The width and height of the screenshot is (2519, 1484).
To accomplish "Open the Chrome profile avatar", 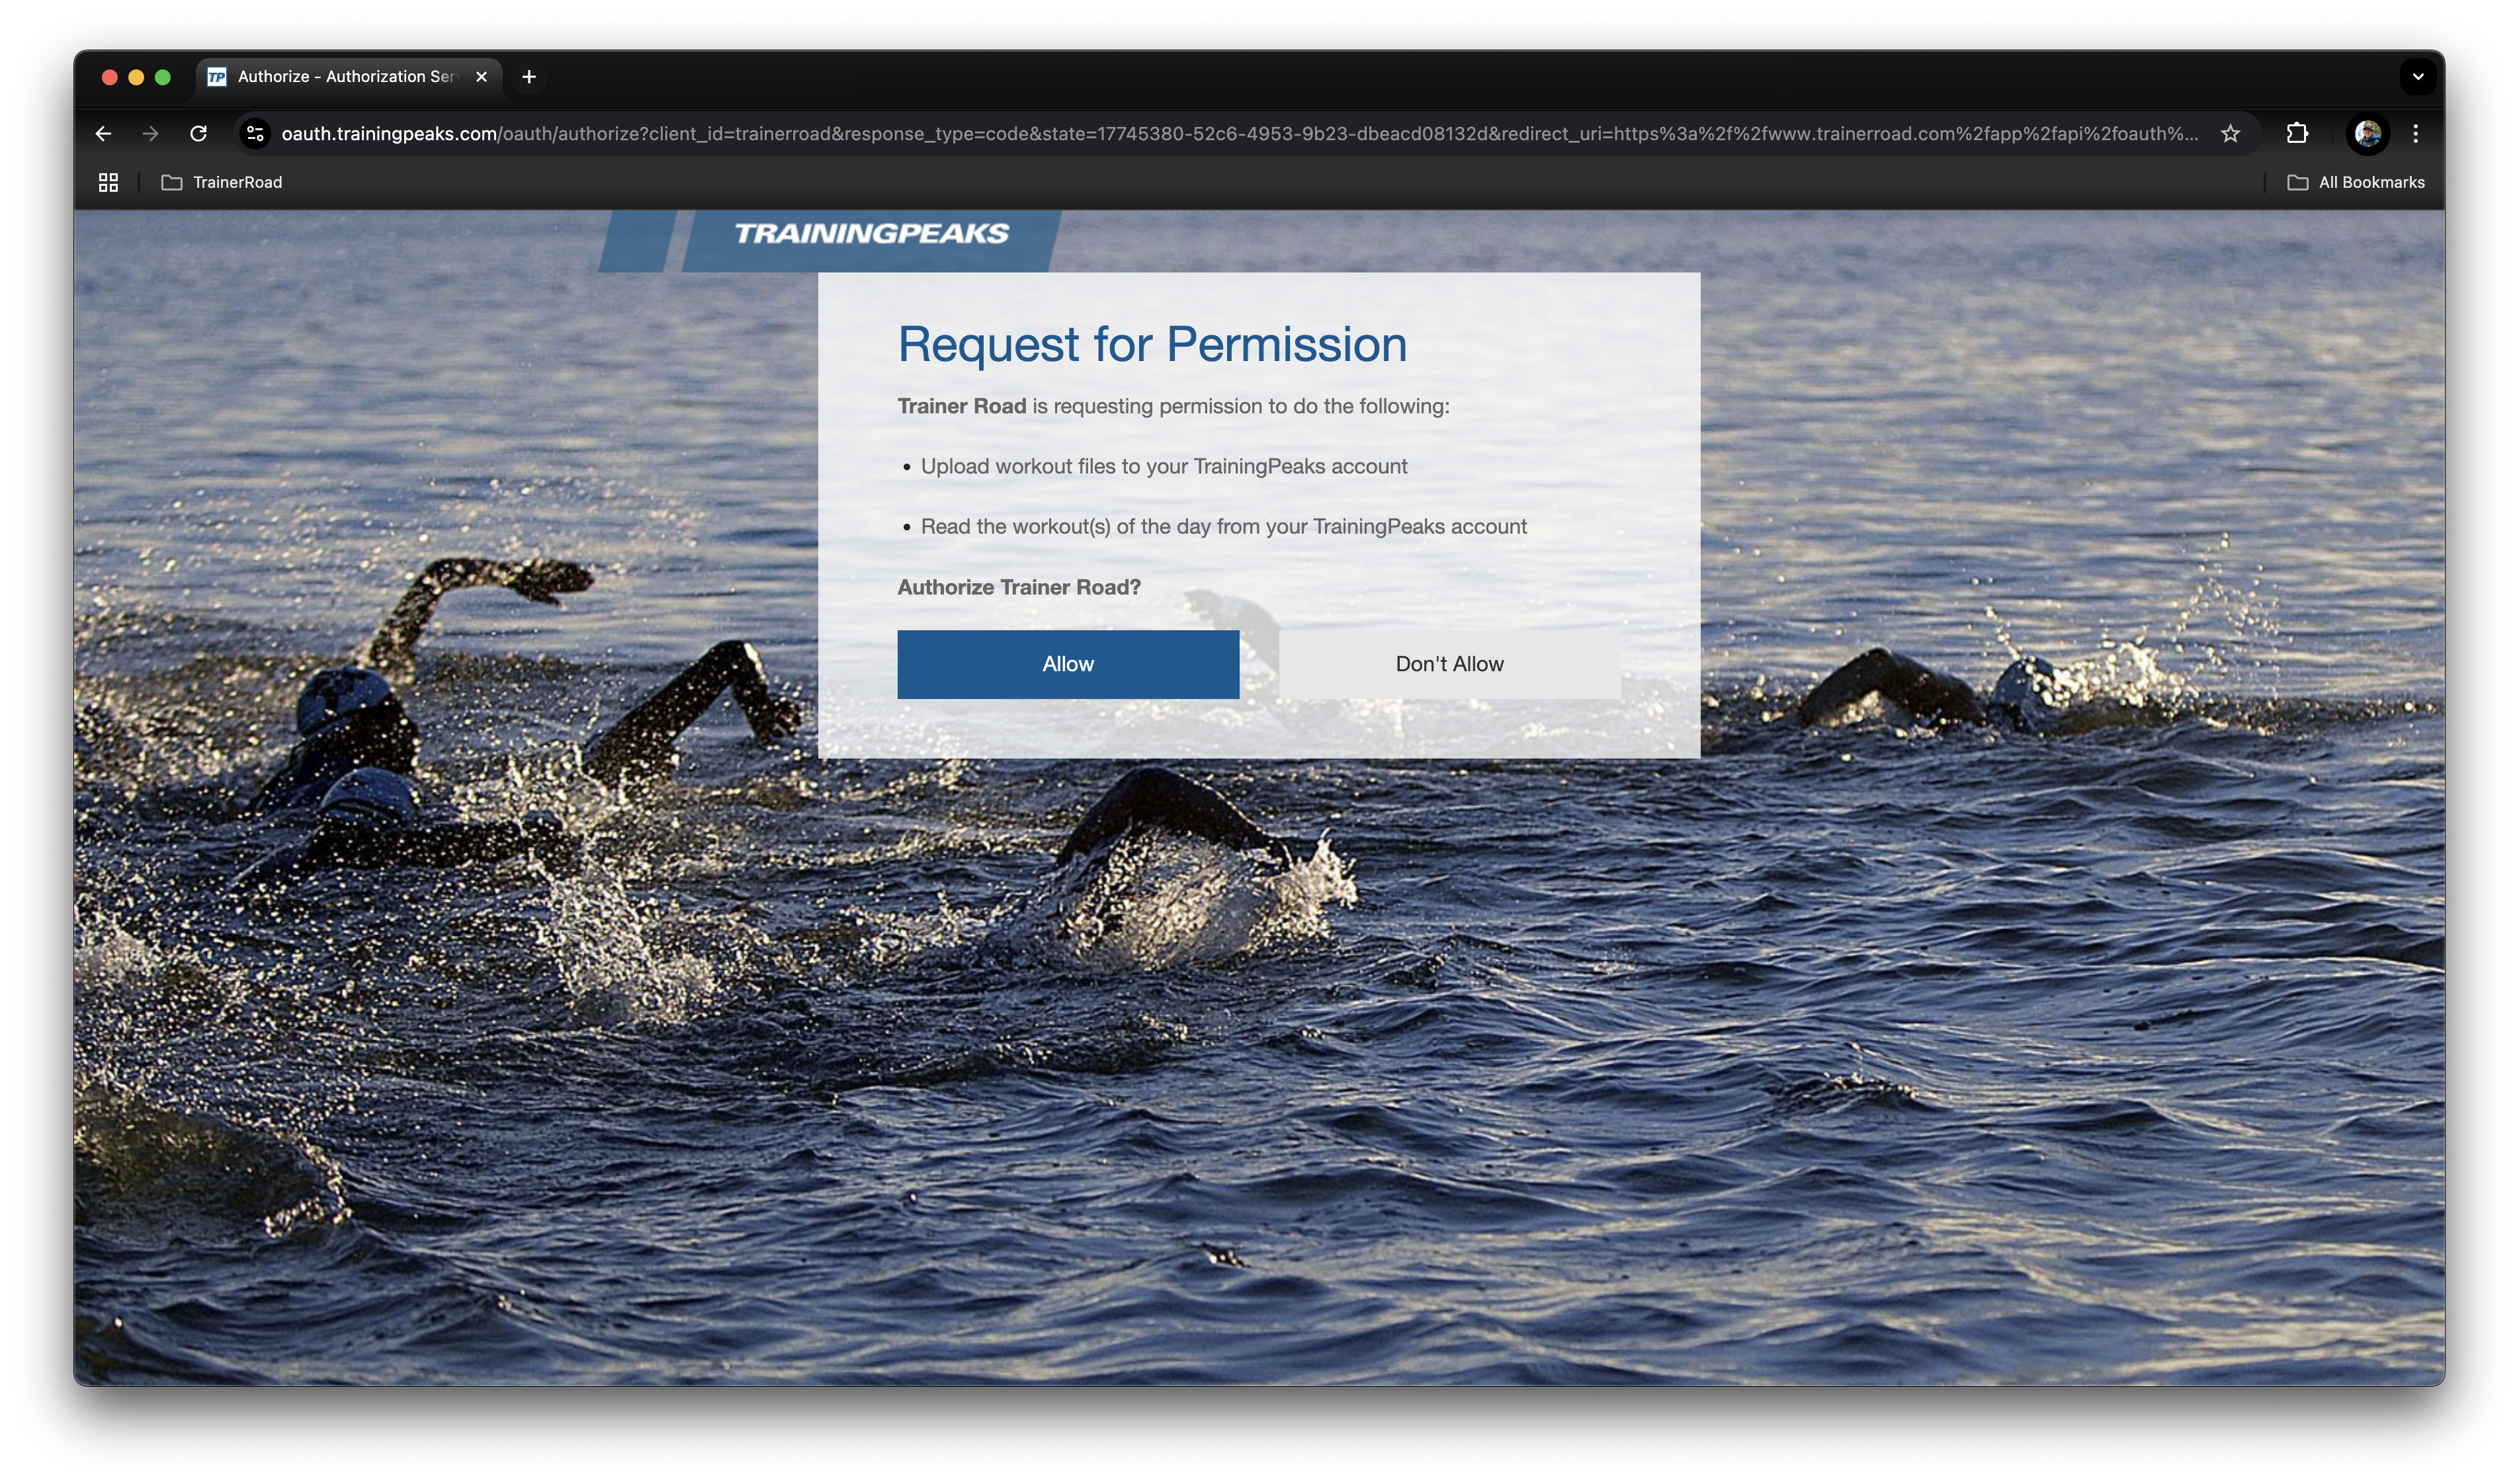I will point(2367,133).
